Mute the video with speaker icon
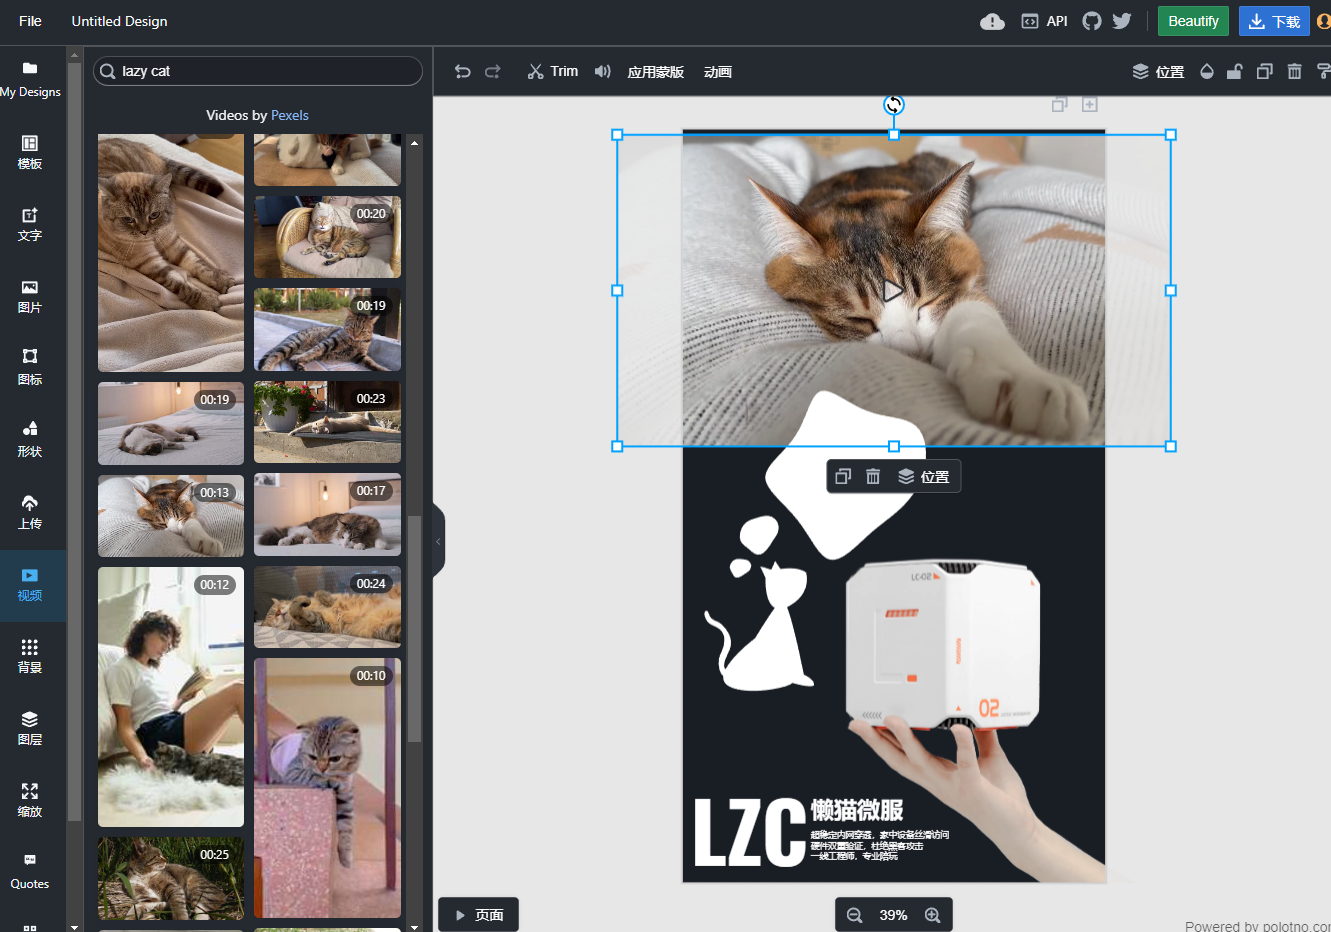Screen dimensions: 1331x932 602,71
